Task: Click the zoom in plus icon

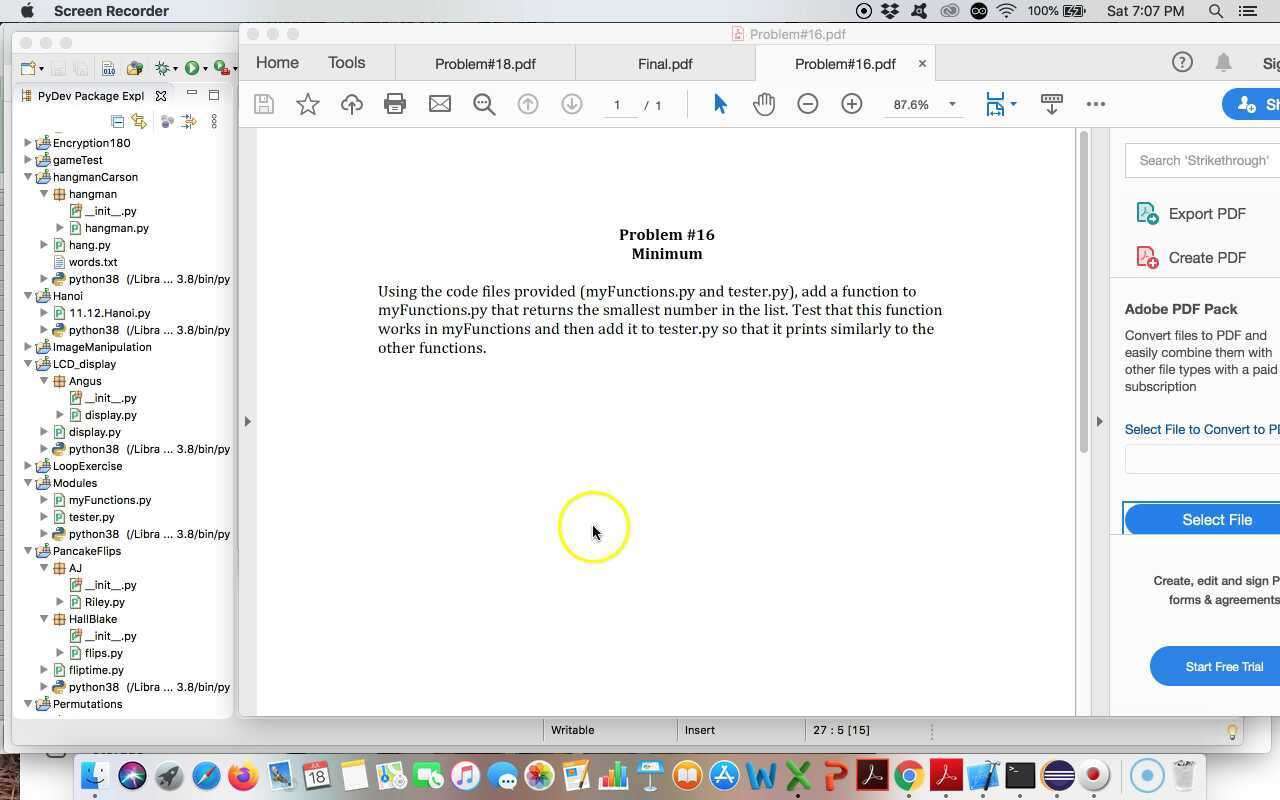Action: pos(852,104)
